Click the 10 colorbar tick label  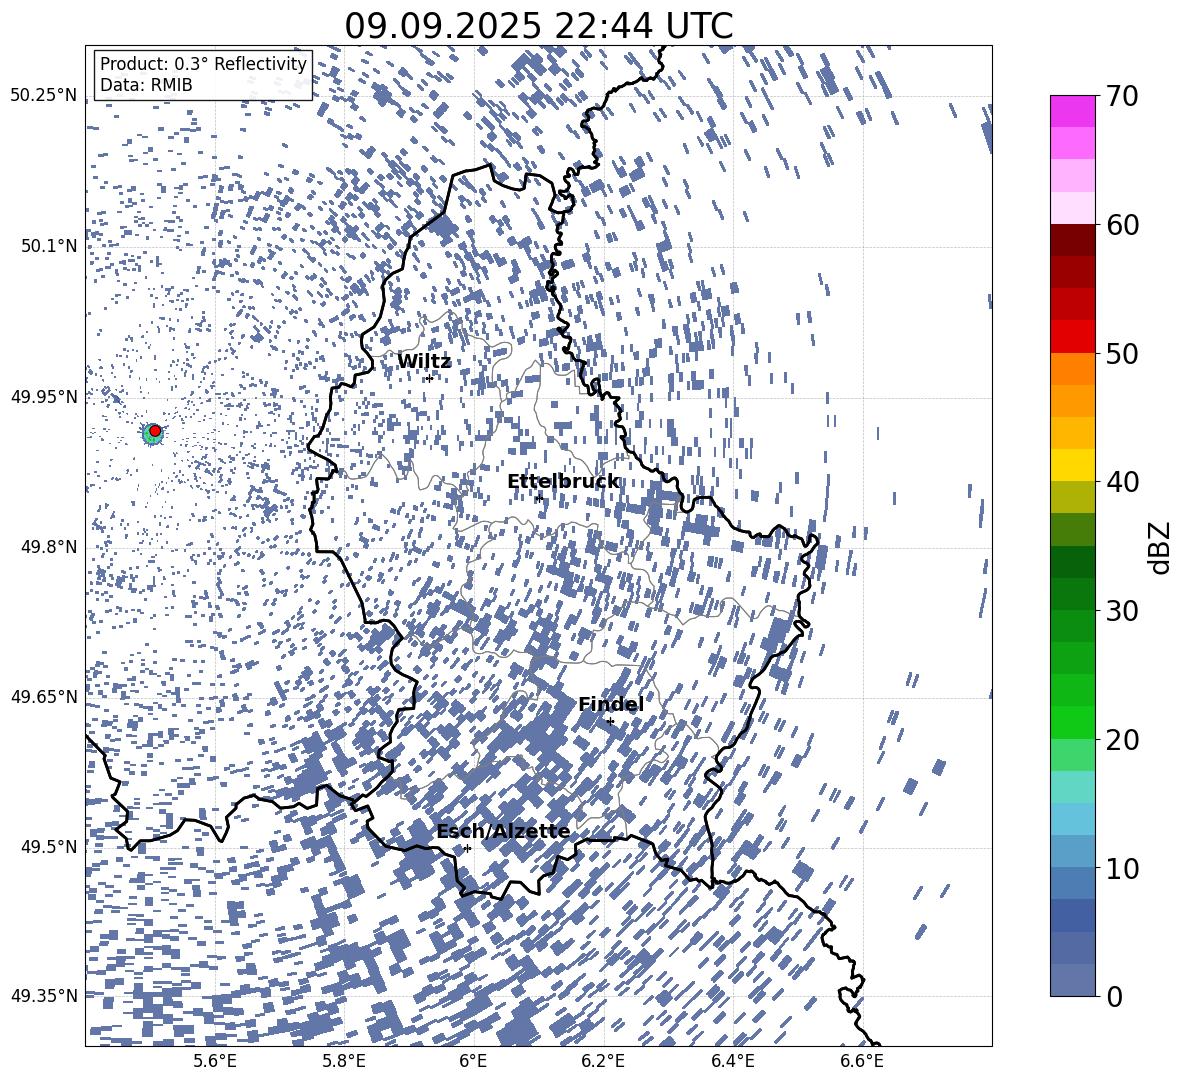pyautogui.click(x=1123, y=868)
